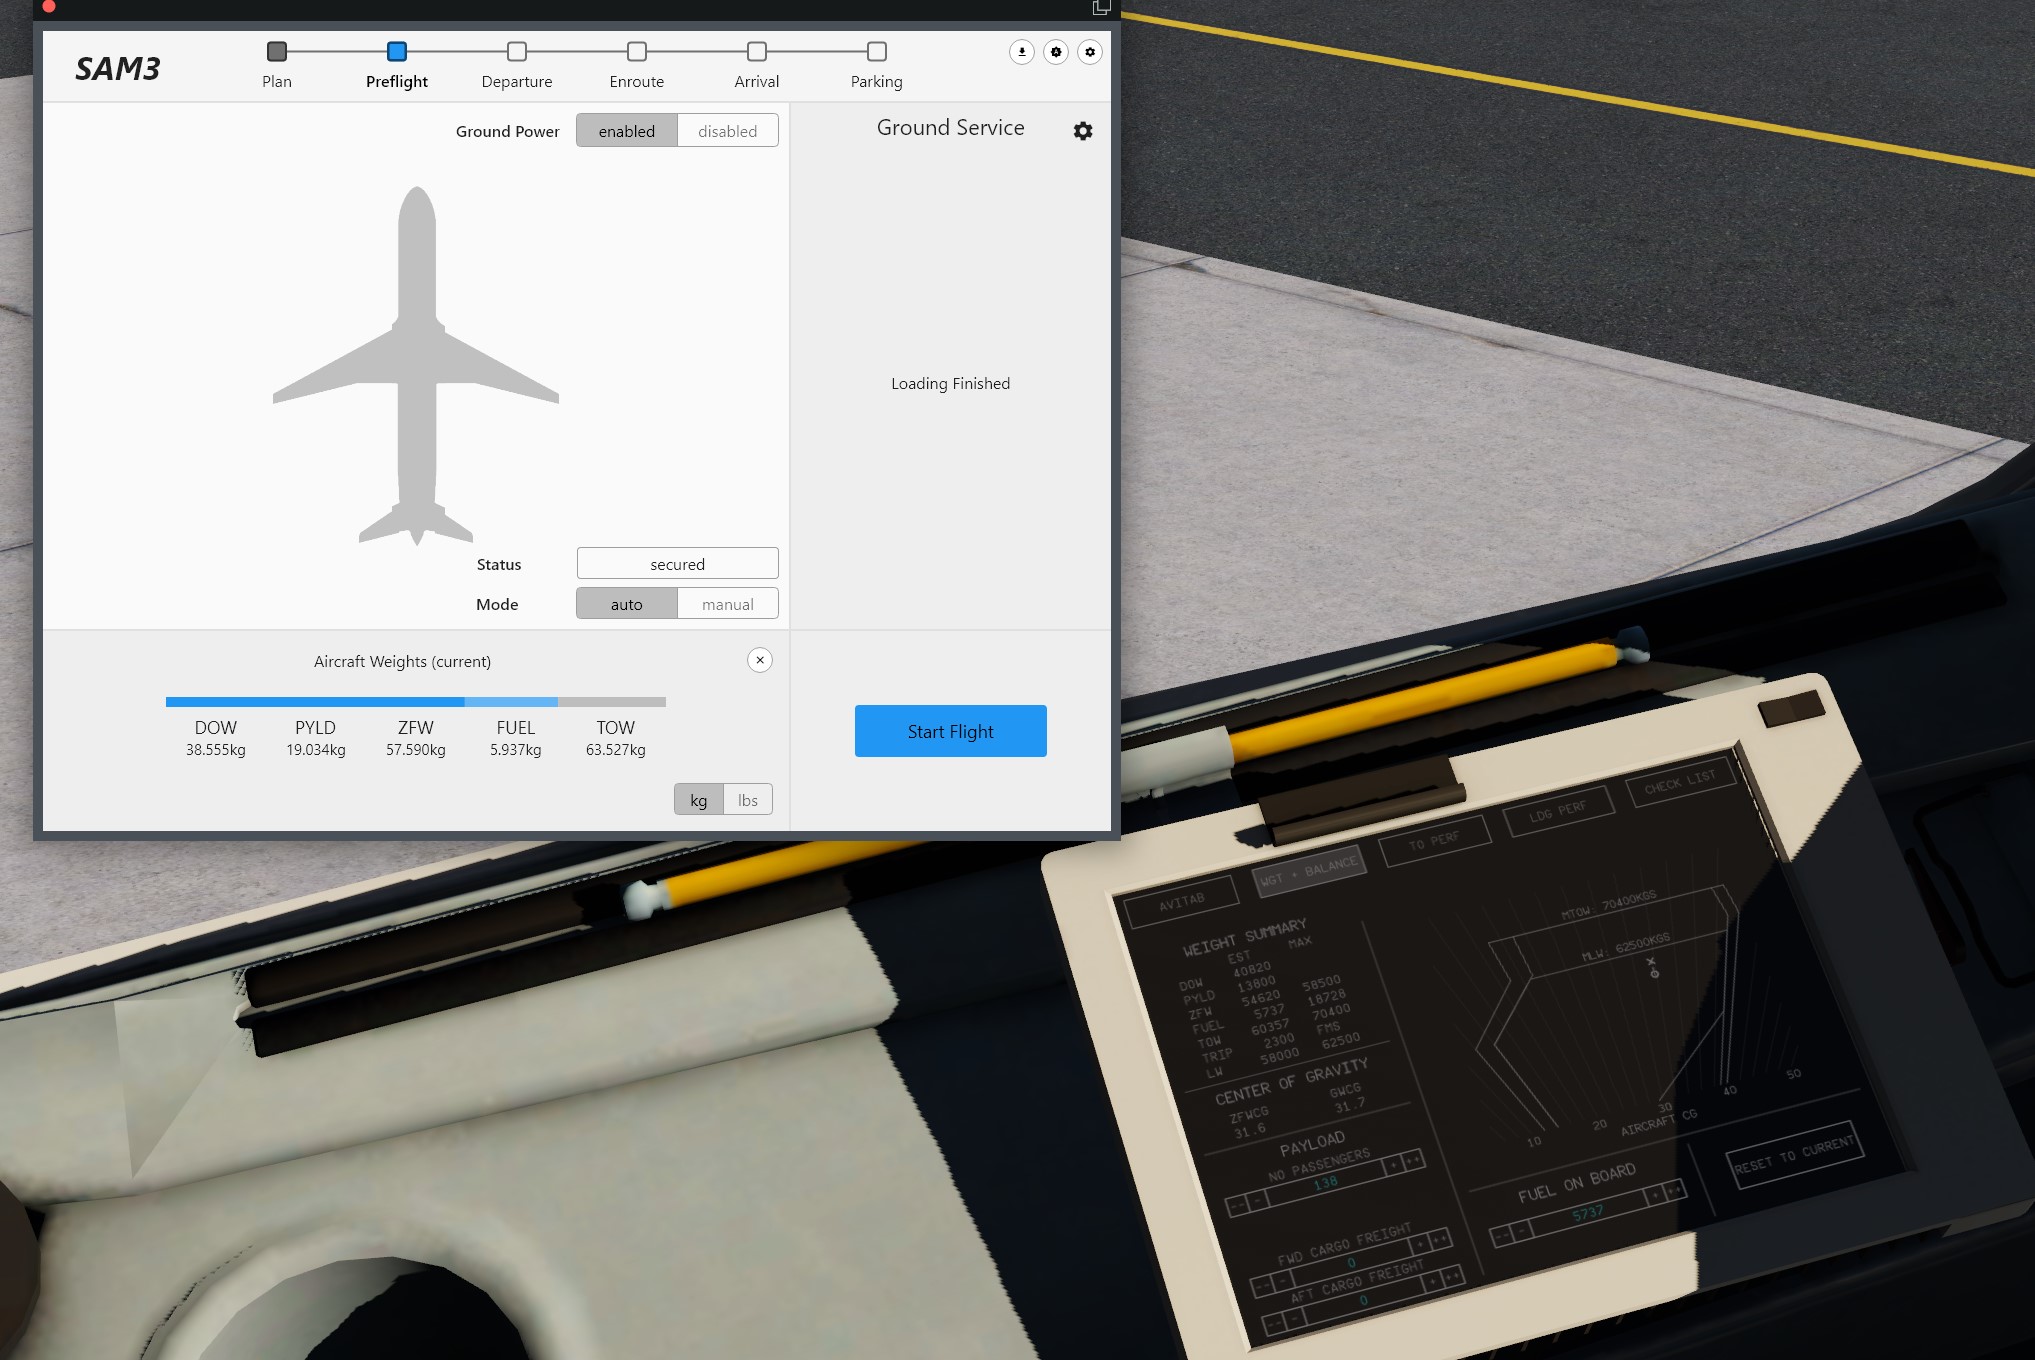This screenshot has height=1360, width=2035.
Task: Increase FWD cargo freight with single plus
Action: pos(1420,1245)
